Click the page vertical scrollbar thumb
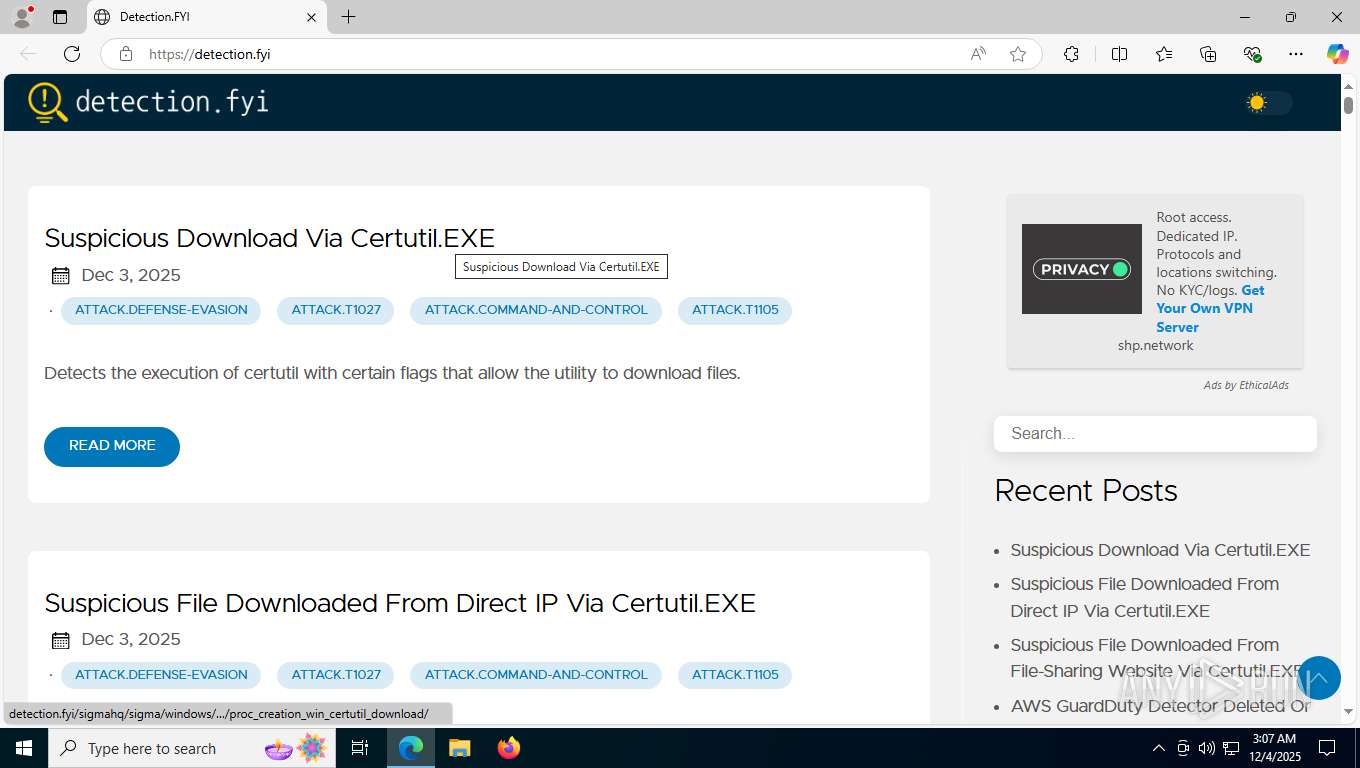This screenshot has width=1360, height=768. point(1348,104)
